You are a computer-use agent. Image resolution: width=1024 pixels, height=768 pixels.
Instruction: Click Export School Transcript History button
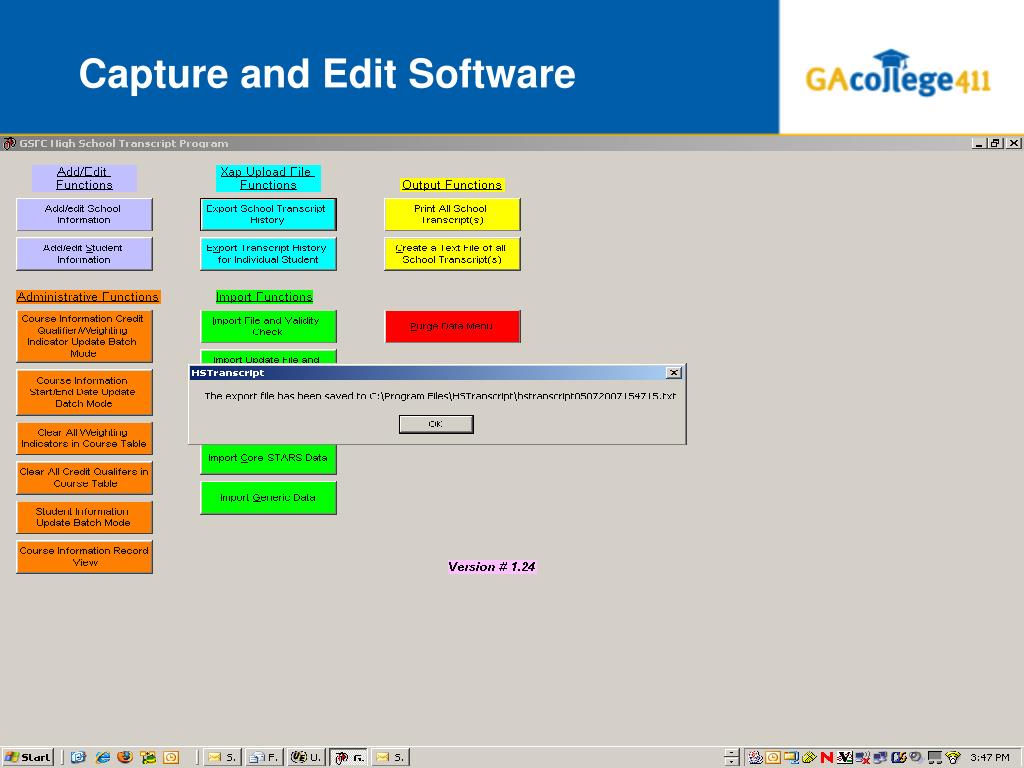(x=268, y=214)
